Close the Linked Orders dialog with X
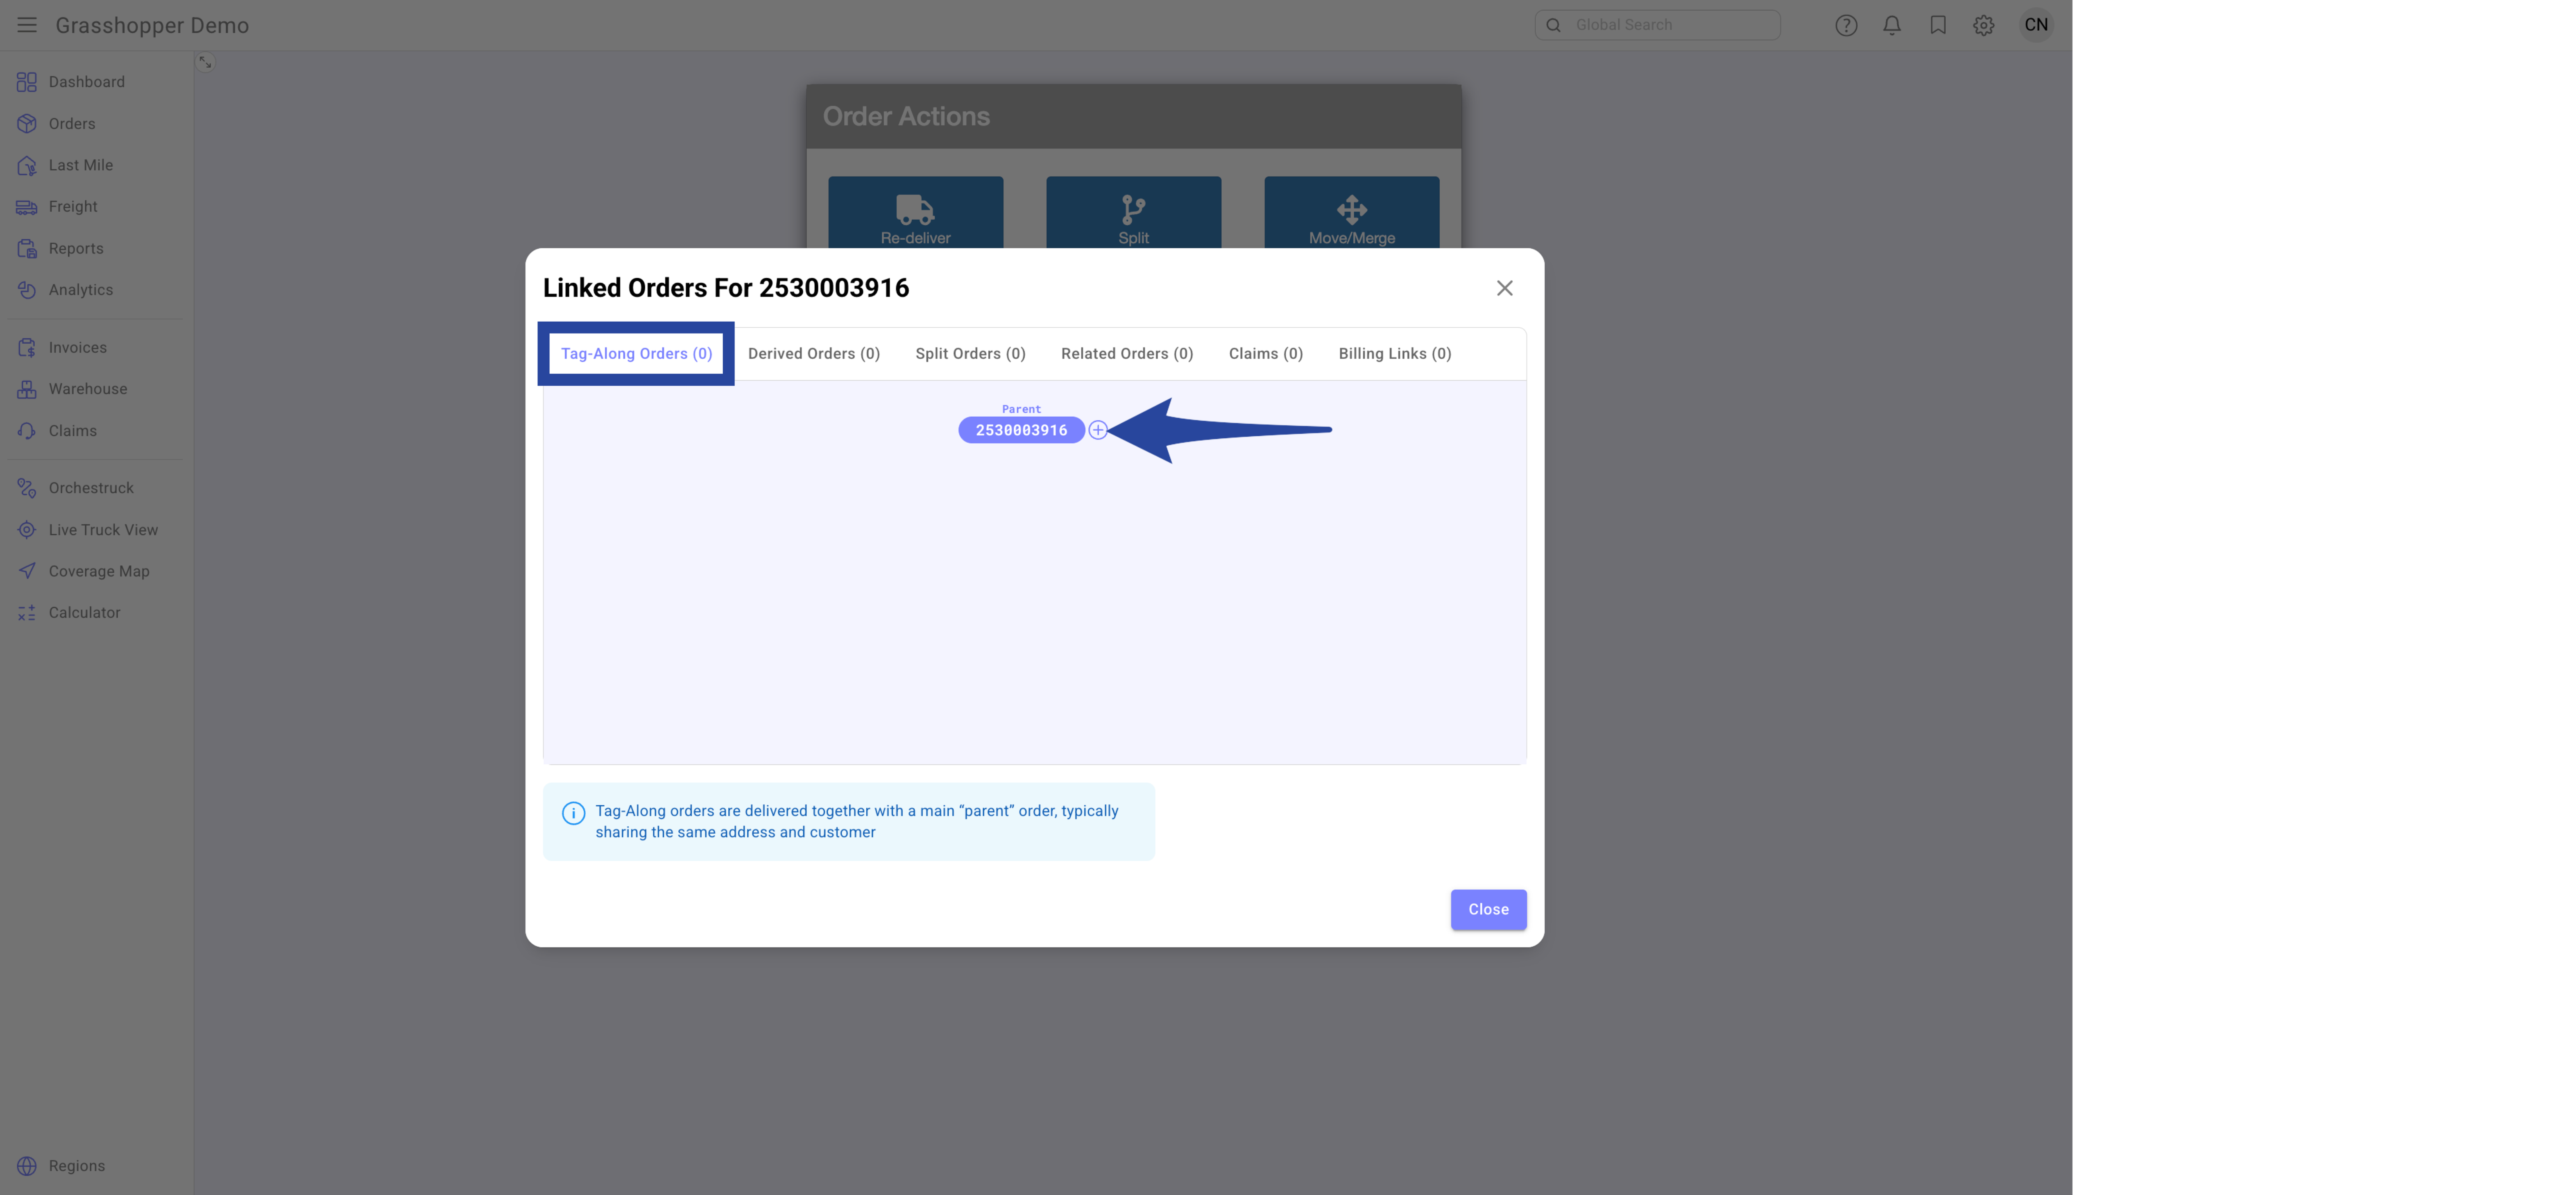 [1503, 288]
